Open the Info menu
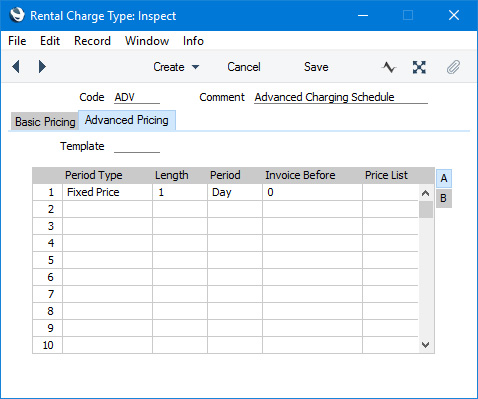 pyautogui.click(x=193, y=41)
